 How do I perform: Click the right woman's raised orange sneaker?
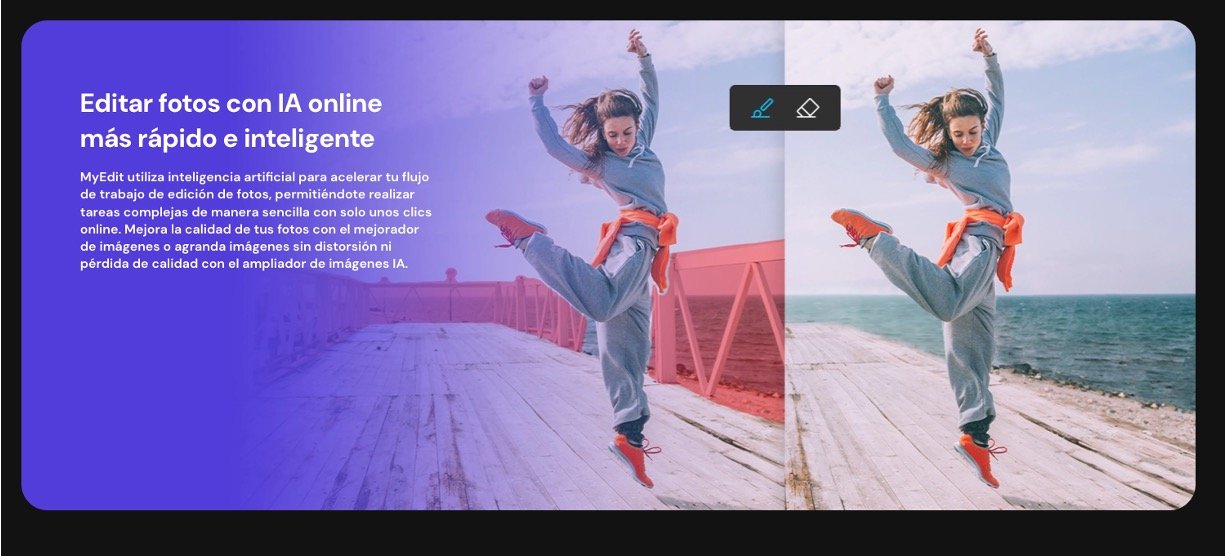click(859, 222)
